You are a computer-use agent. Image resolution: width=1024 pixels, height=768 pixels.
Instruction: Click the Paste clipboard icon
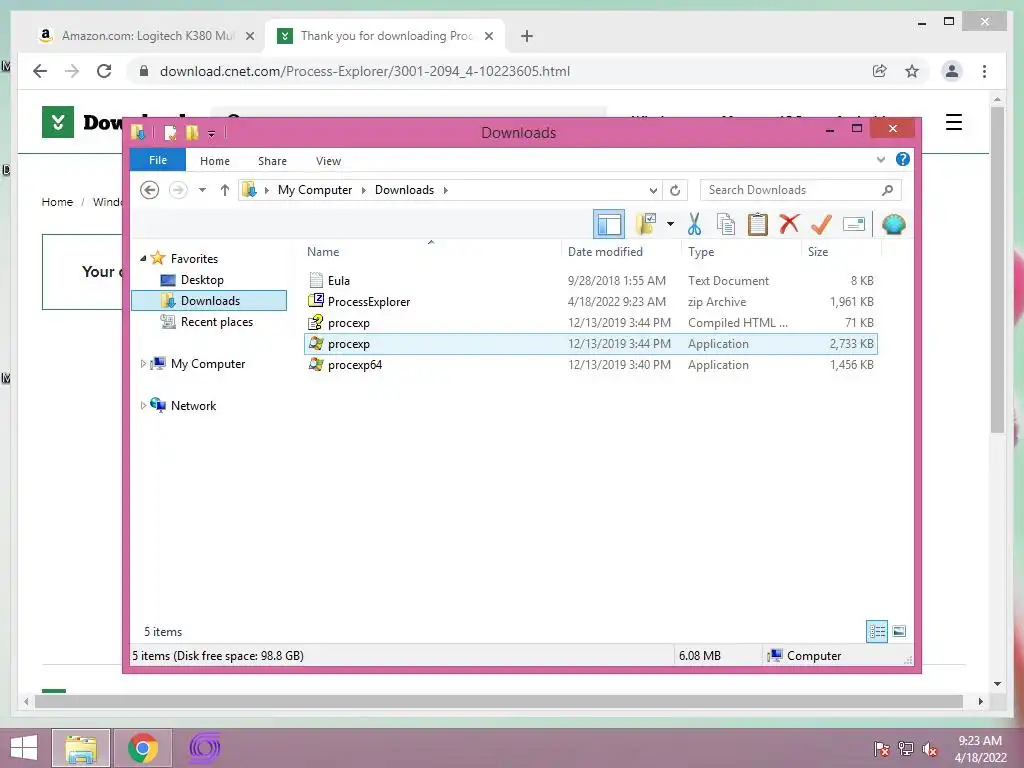pos(758,225)
